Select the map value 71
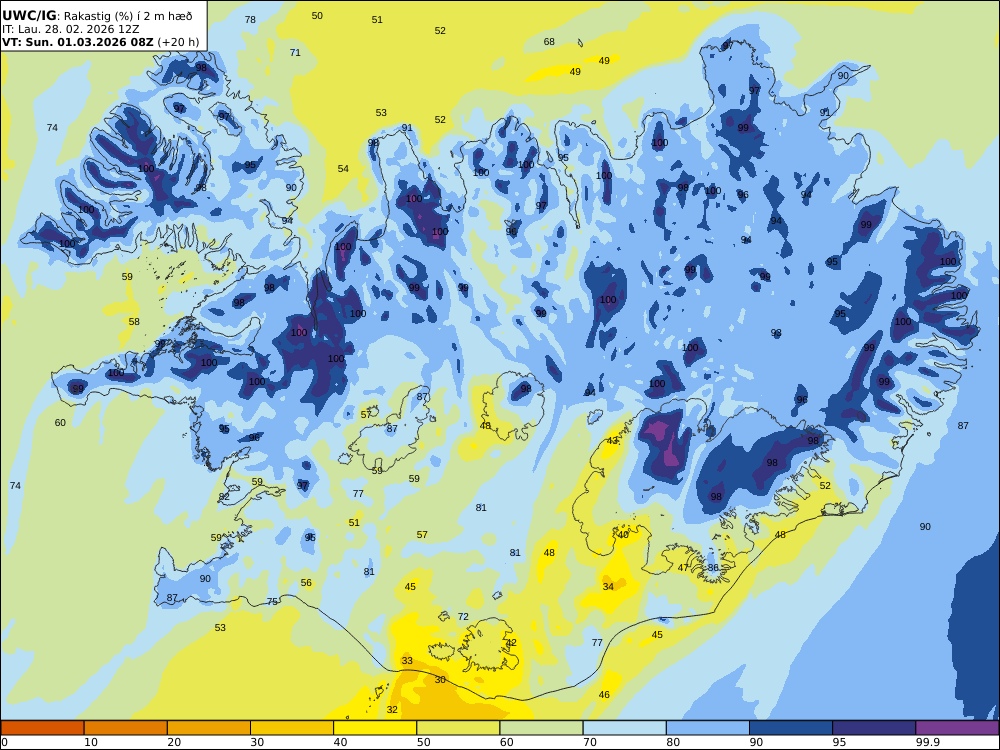This screenshot has width=1000, height=750. point(295,53)
